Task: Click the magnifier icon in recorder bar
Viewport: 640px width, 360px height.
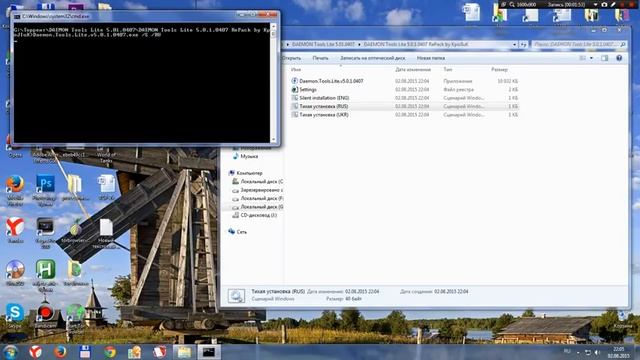Action: [512, 4]
